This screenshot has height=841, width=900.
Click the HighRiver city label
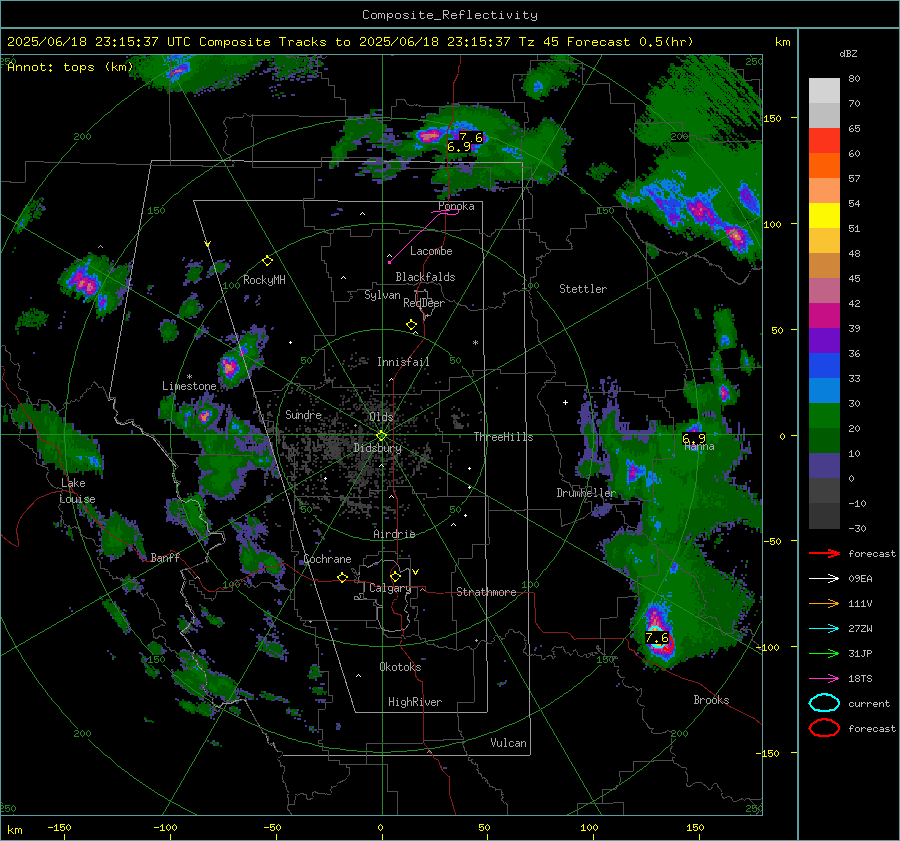(415, 702)
